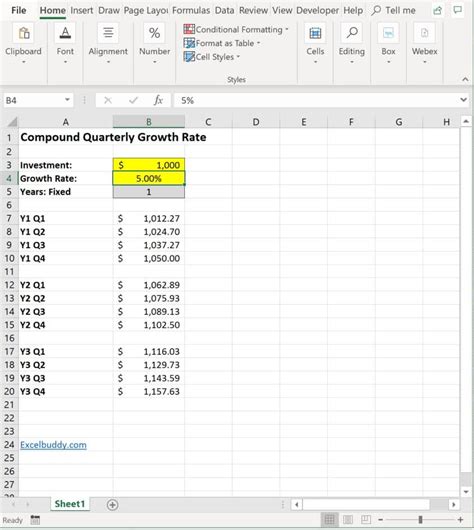The image size is (474, 530).
Task: Open the Name Box dropdown arrow
Action: pos(67,100)
